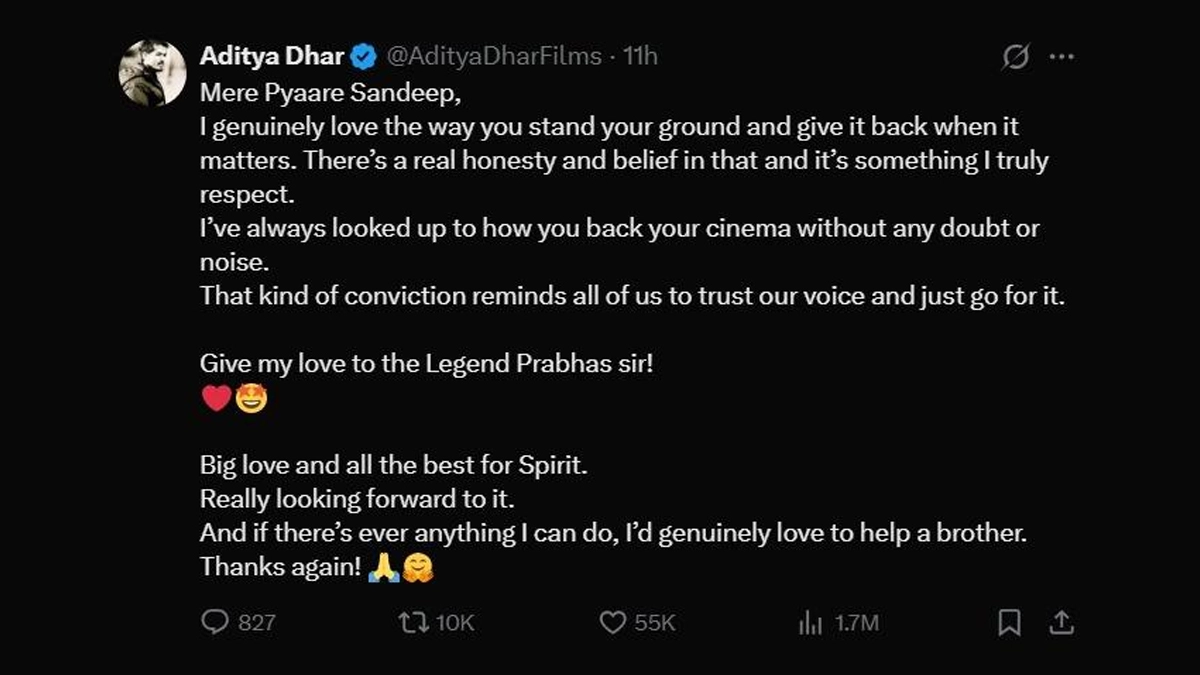Click the share upload arrow icon
Viewport: 1200px width, 675px height.
point(1061,622)
